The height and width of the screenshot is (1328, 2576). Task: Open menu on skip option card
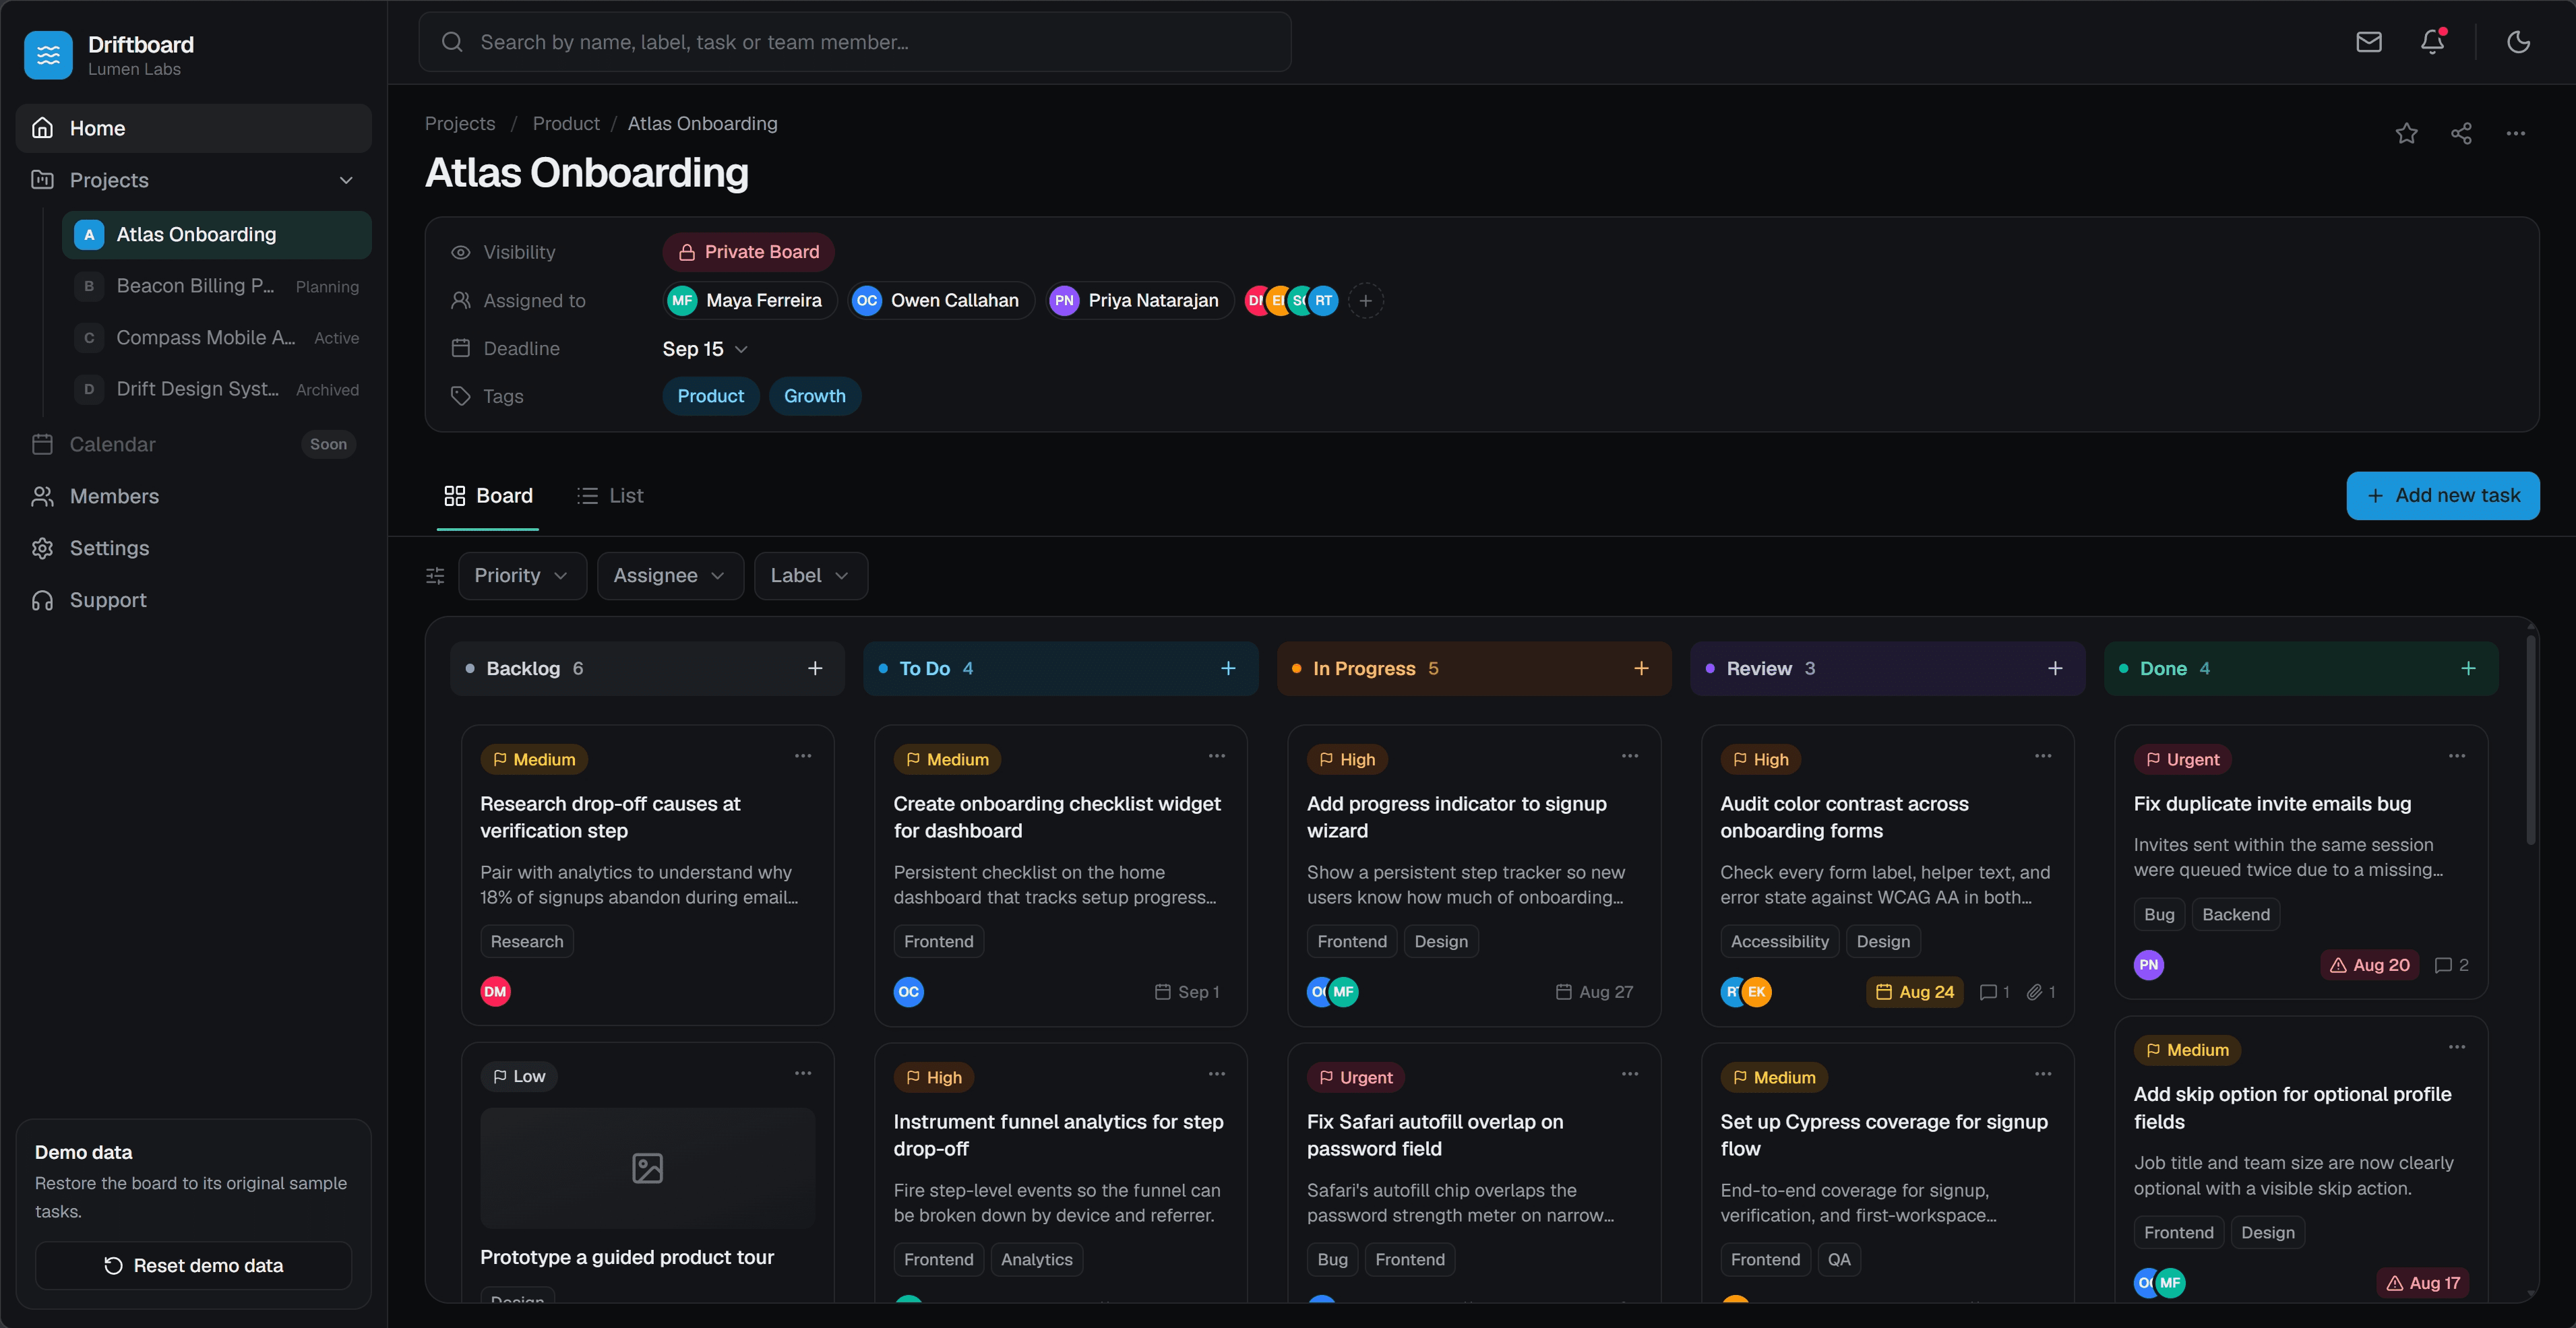2457,1047
